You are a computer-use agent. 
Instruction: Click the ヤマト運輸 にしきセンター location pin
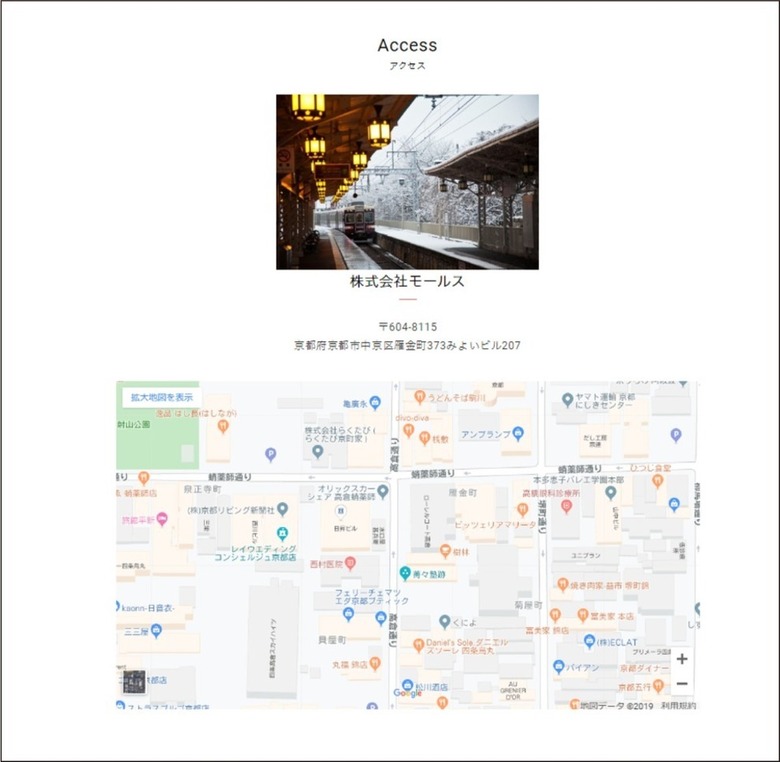click(567, 399)
